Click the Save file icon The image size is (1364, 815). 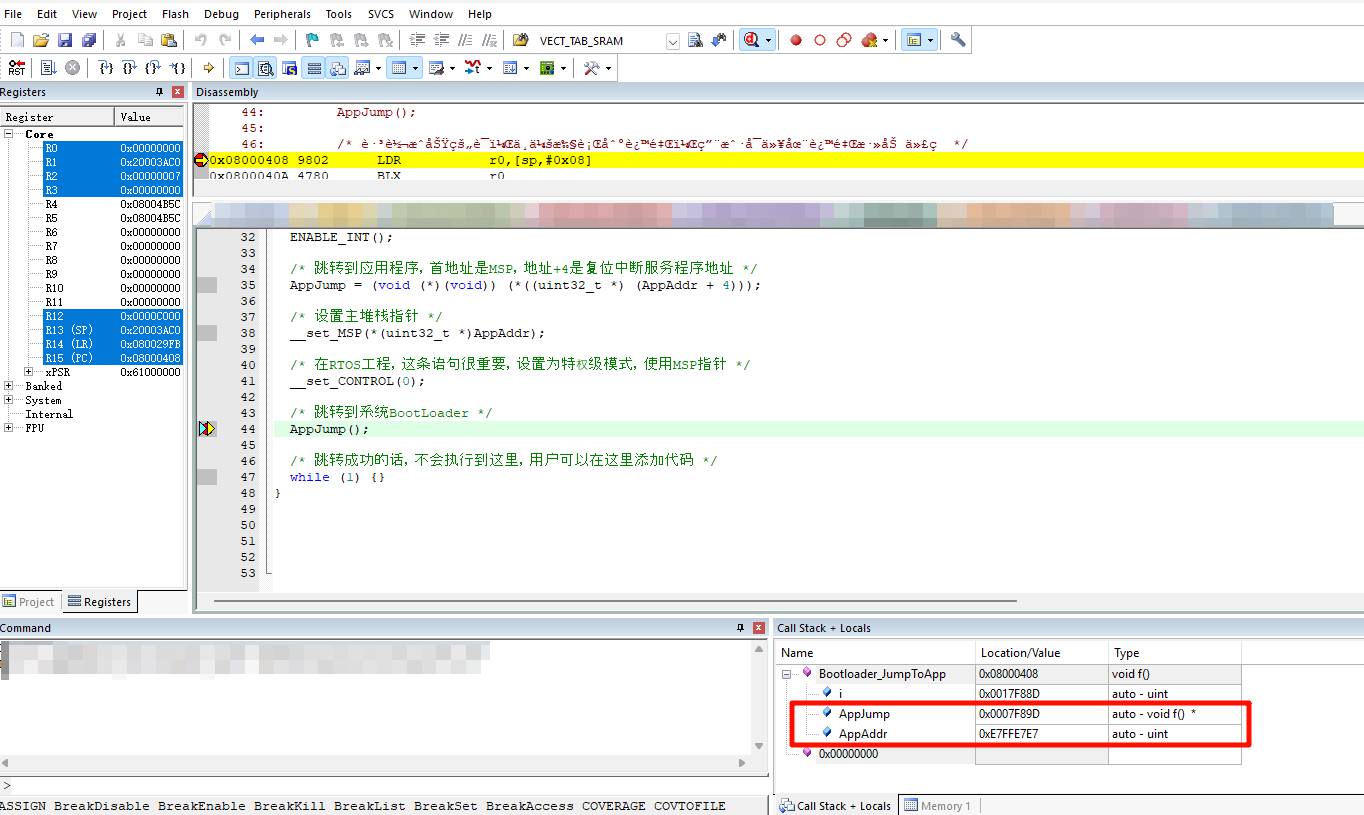click(x=65, y=40)
